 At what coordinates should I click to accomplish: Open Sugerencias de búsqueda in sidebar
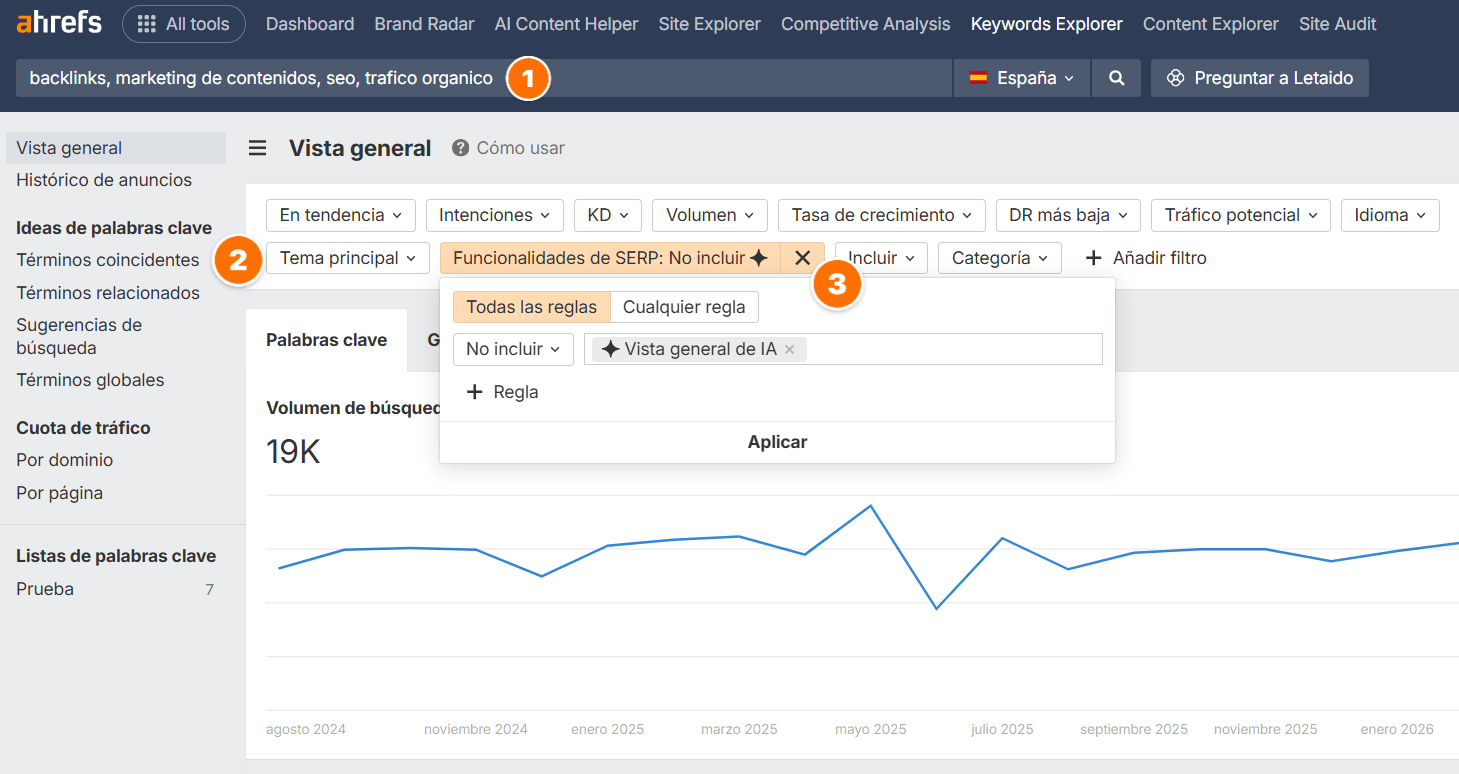click(79, 336)
